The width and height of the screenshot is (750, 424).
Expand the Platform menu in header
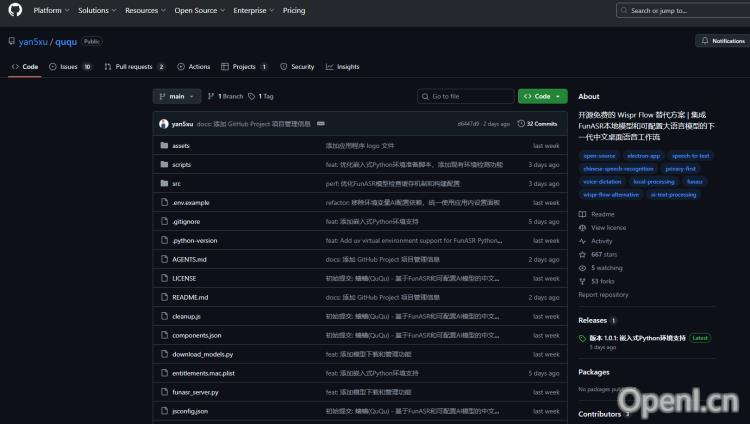pyautogui.click(x=50, y=10)
